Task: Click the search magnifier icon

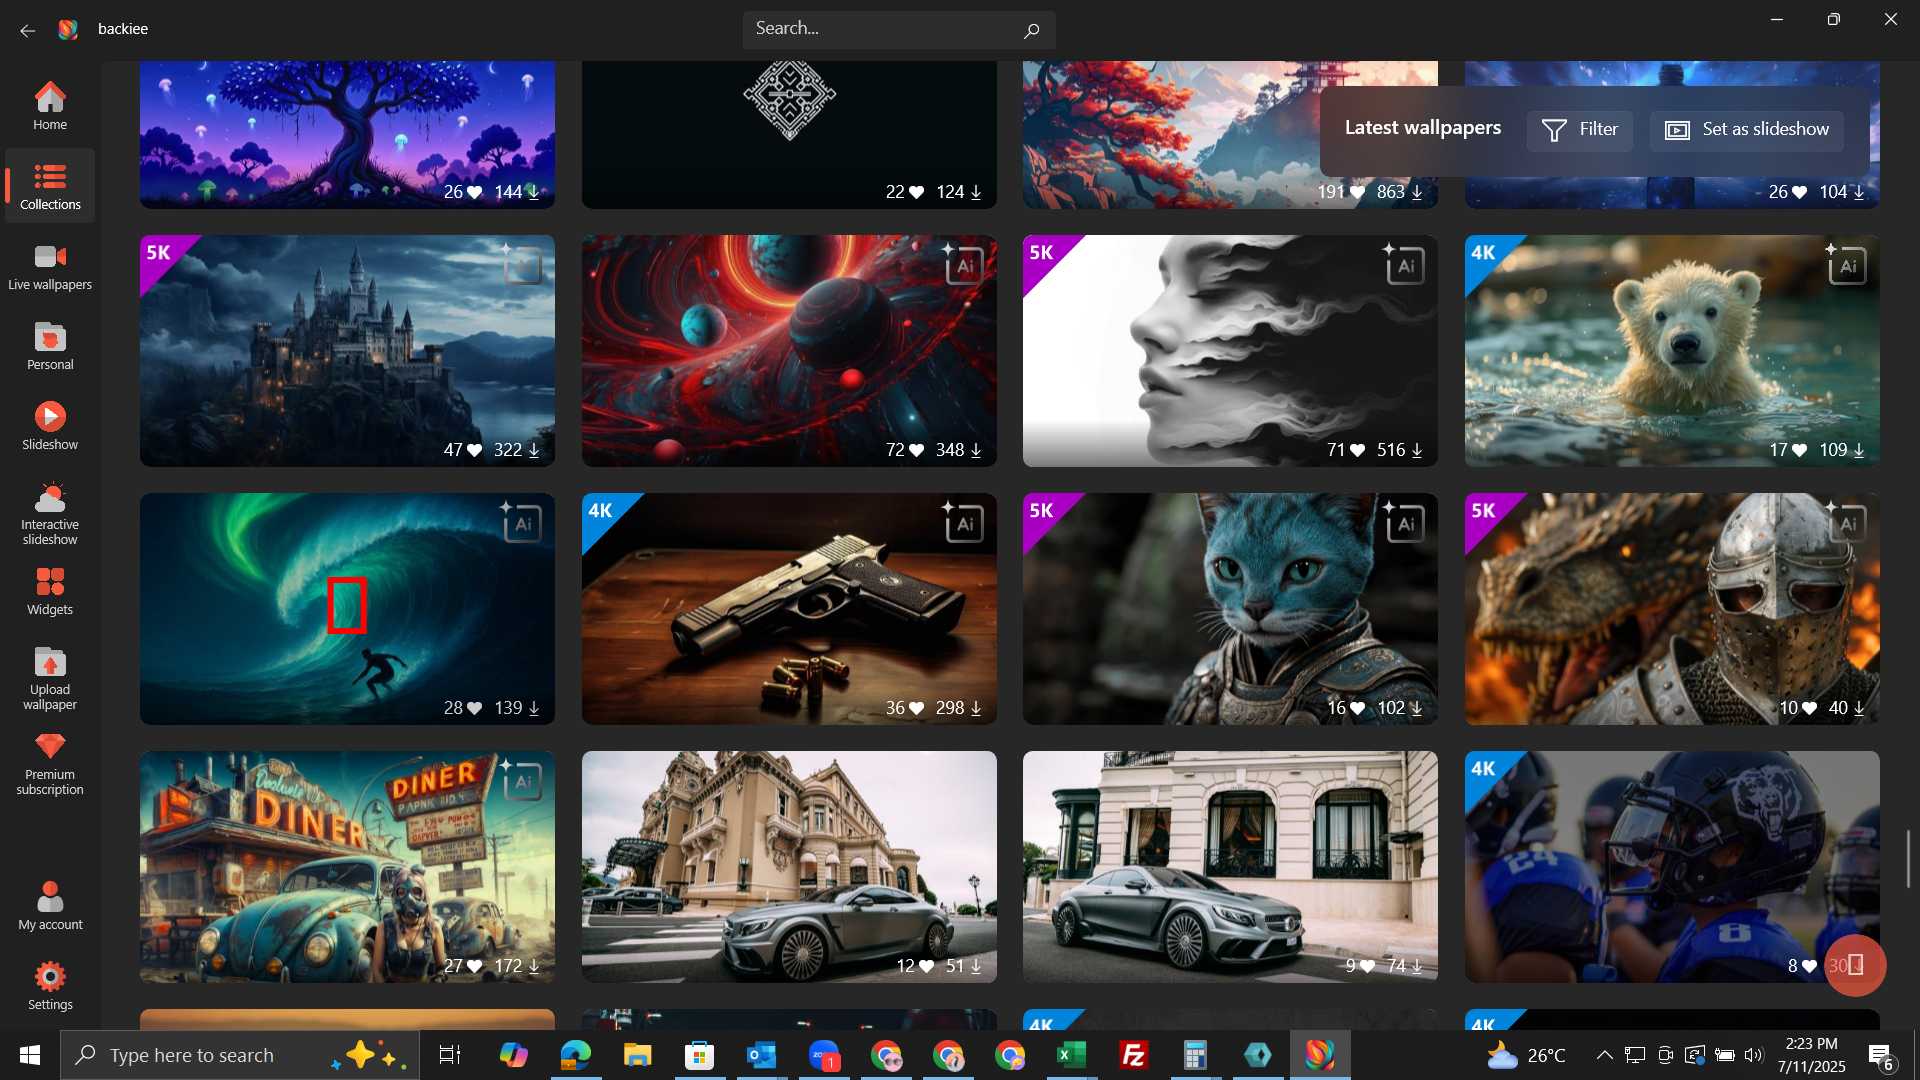Action: coord(1031,30)
